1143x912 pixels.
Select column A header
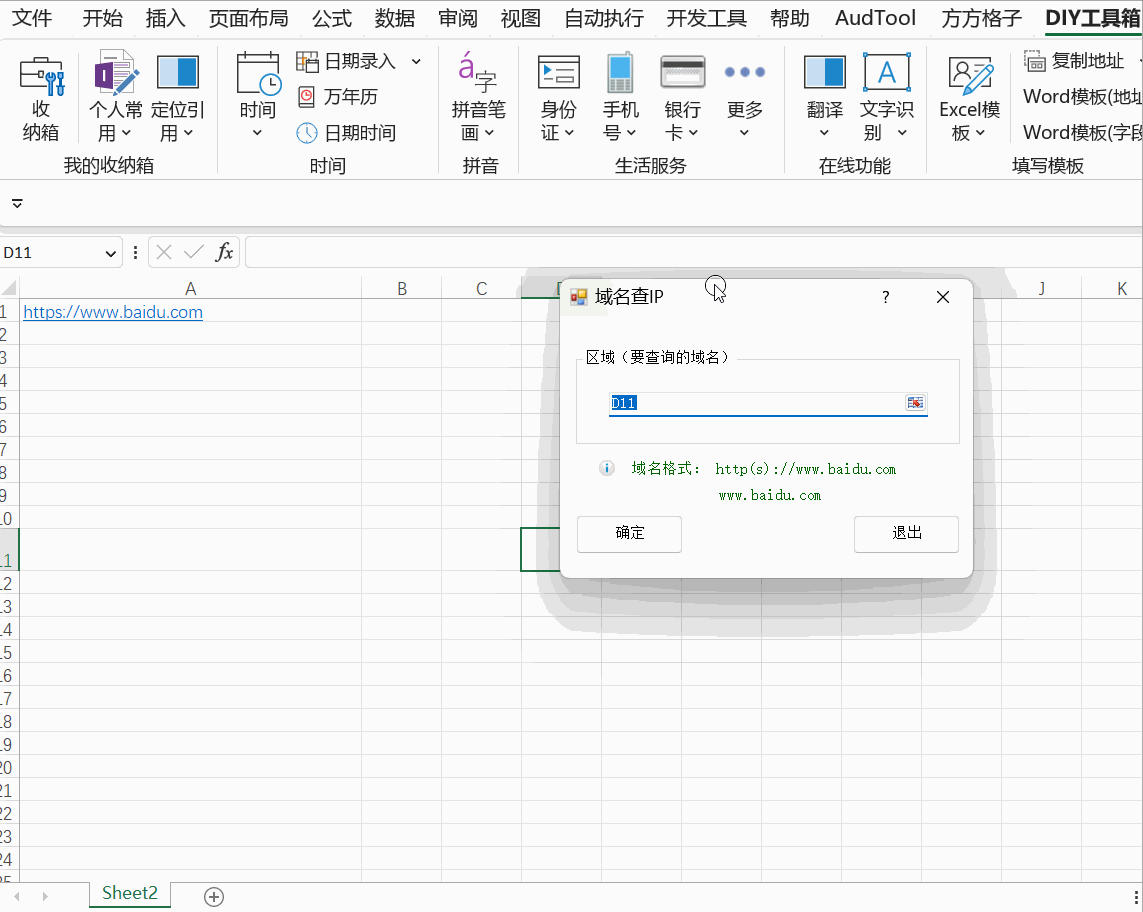pyautogui.click(x=190, y=289)
